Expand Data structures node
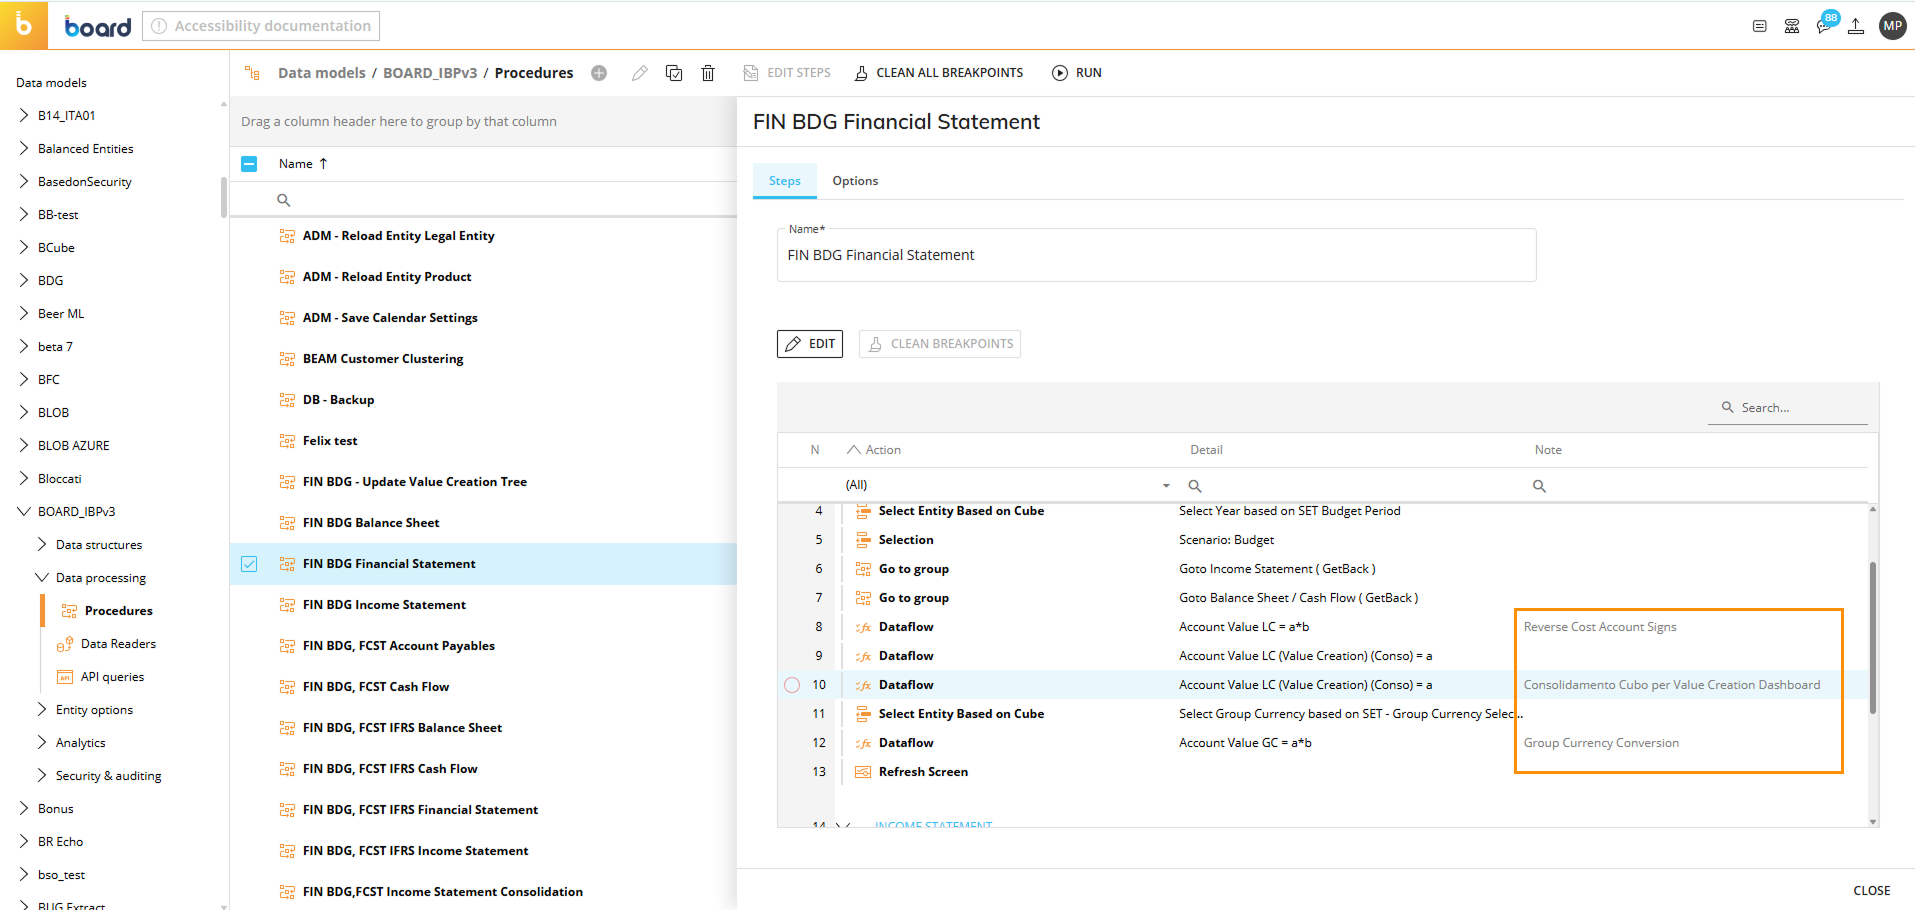Image resolution: width=1915 pixels, height=910 pixels. pyautogui.click(x=42, y=545)
